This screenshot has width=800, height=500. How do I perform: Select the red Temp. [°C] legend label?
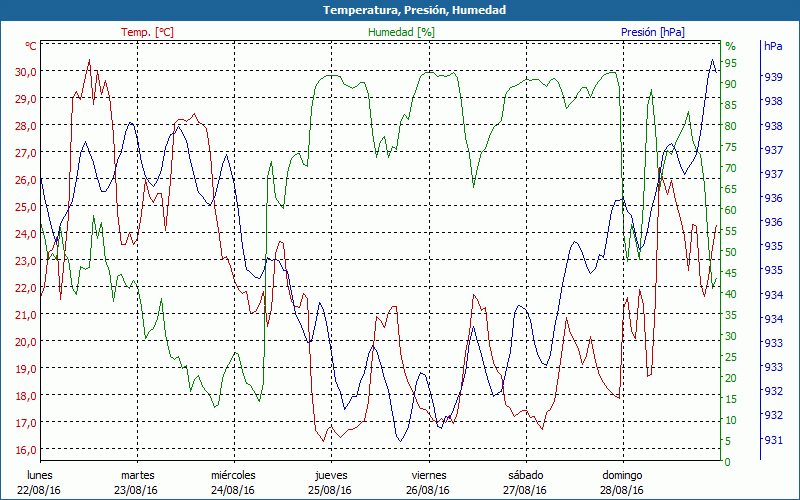pos(147,32)
